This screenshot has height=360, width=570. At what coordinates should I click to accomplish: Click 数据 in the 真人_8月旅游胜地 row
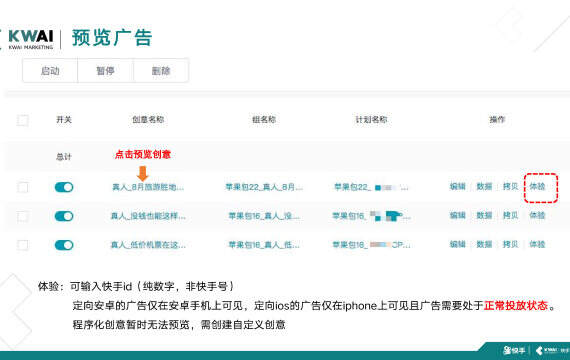(x=484, y=187)
